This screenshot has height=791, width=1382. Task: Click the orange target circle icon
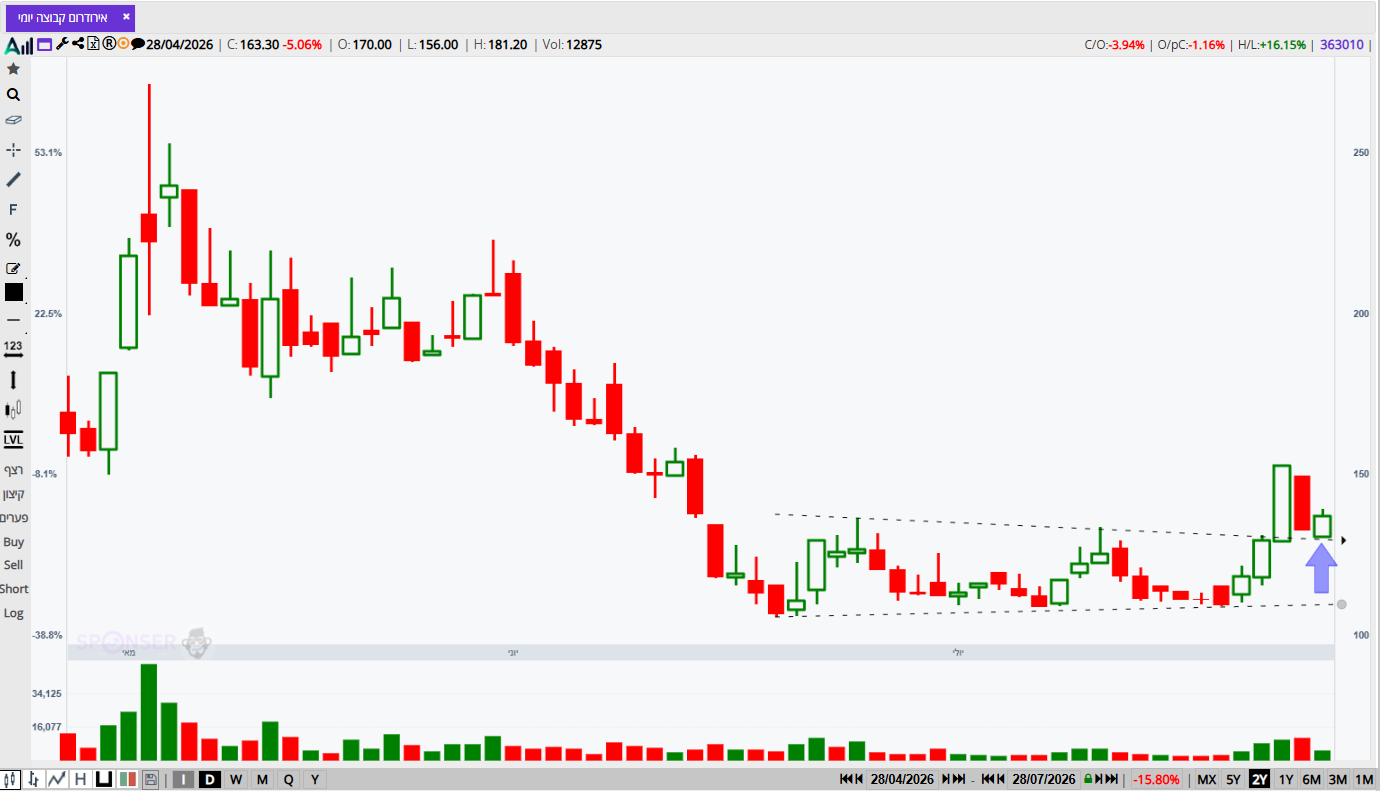pyautogui.click(x=123, y=44)
